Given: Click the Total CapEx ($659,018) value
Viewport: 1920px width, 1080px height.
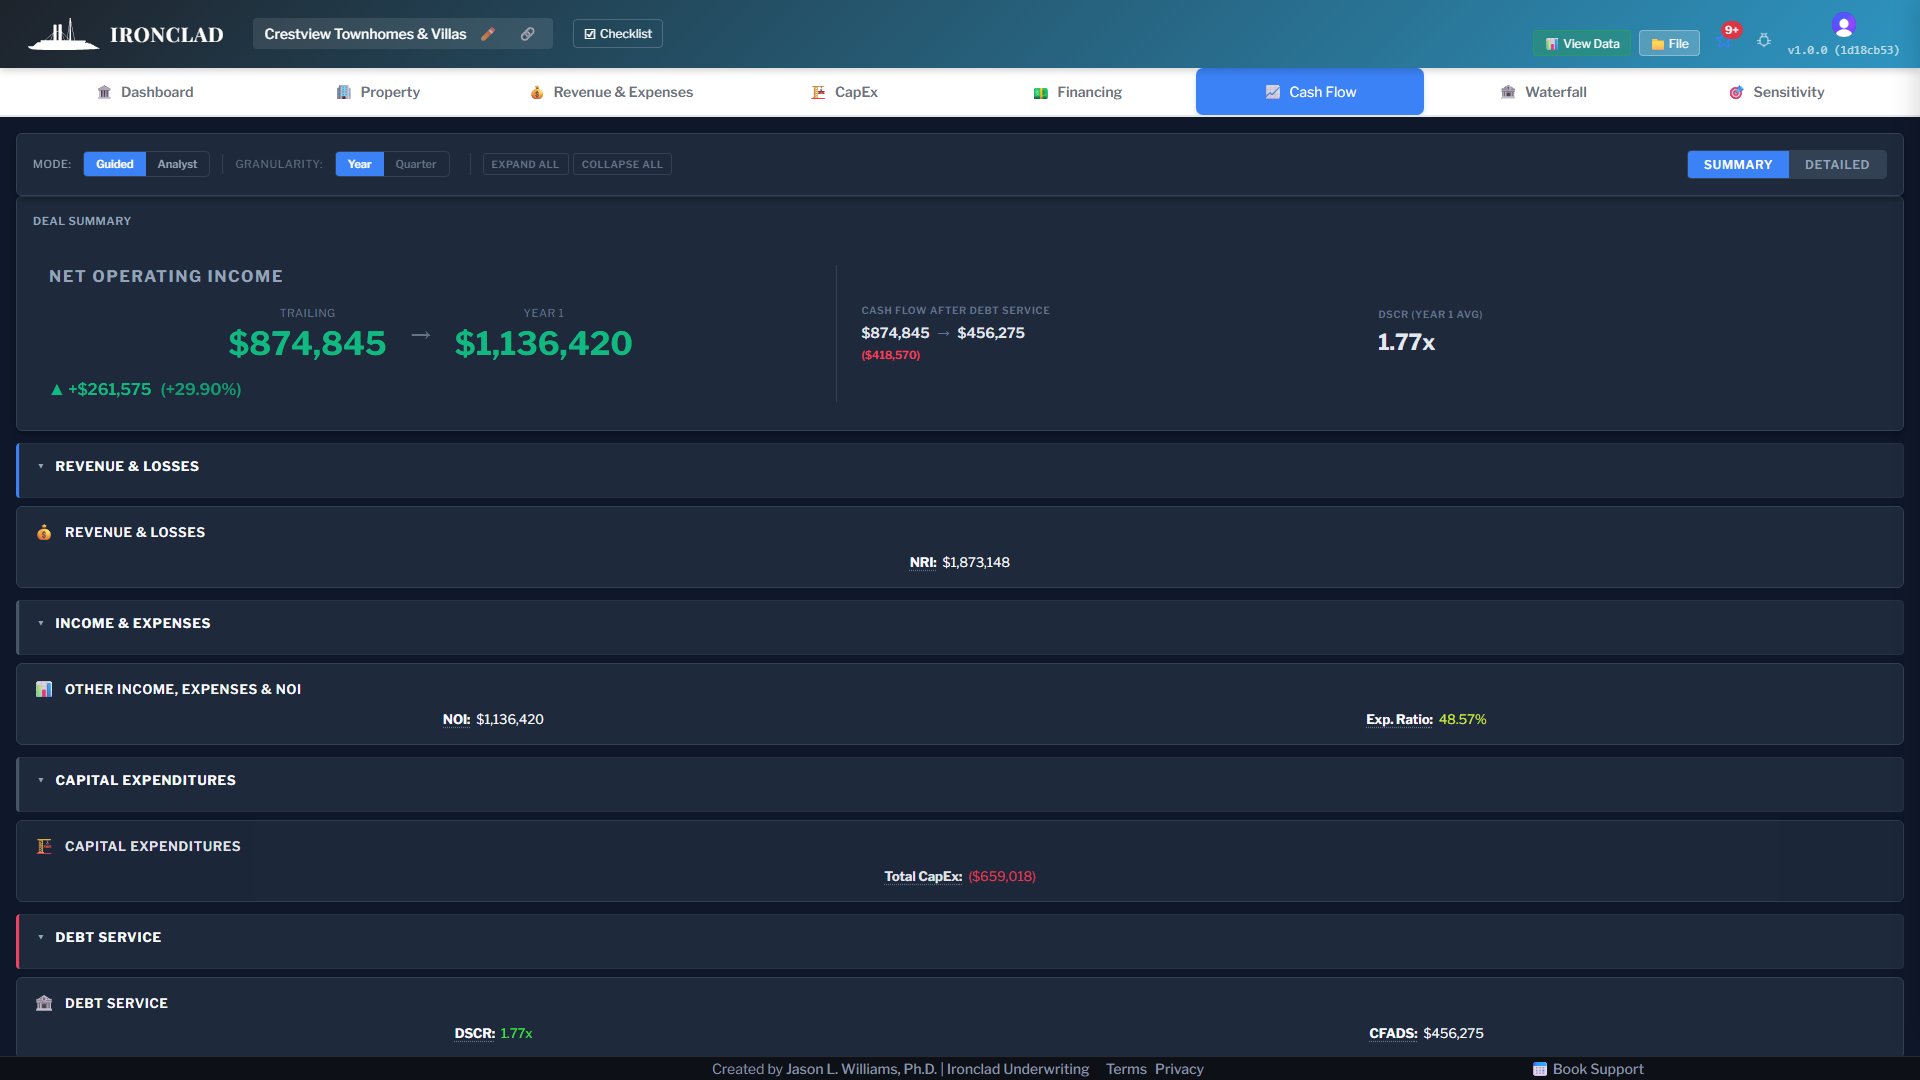Looking at the screenshot, I should pyautogui.click(x=1002, y=876).
